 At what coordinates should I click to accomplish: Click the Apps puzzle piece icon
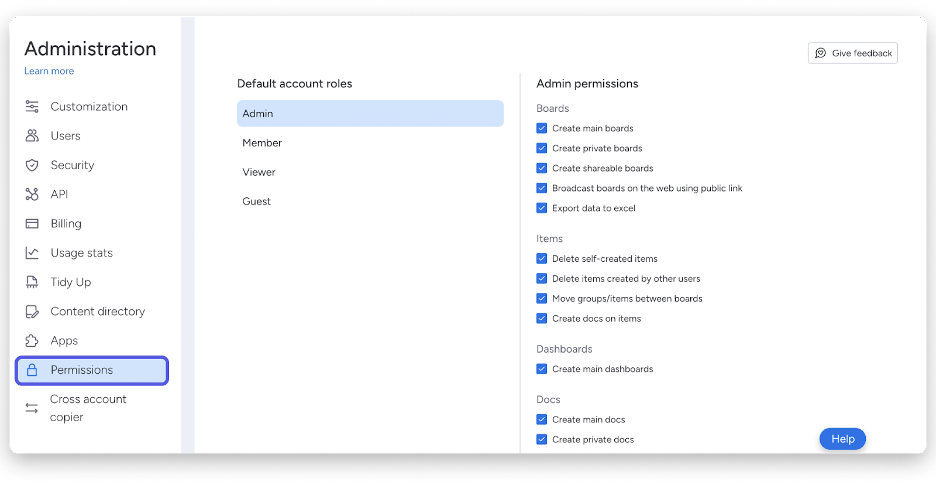tap(32, 341)
